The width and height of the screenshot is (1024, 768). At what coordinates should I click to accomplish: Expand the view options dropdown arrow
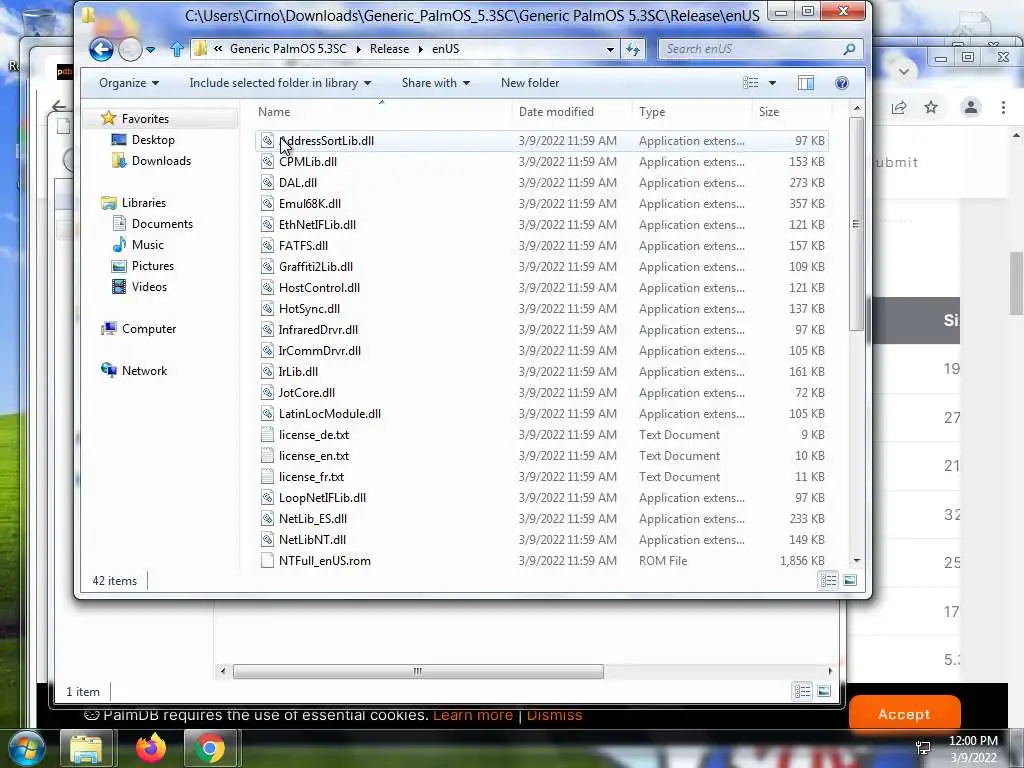[773, 83]
